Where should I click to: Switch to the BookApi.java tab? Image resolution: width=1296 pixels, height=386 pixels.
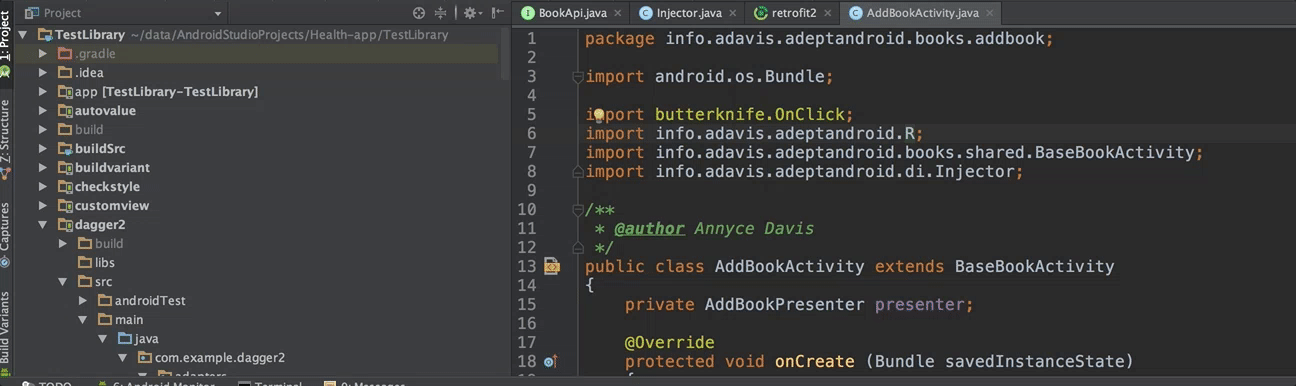click(572, 13)
